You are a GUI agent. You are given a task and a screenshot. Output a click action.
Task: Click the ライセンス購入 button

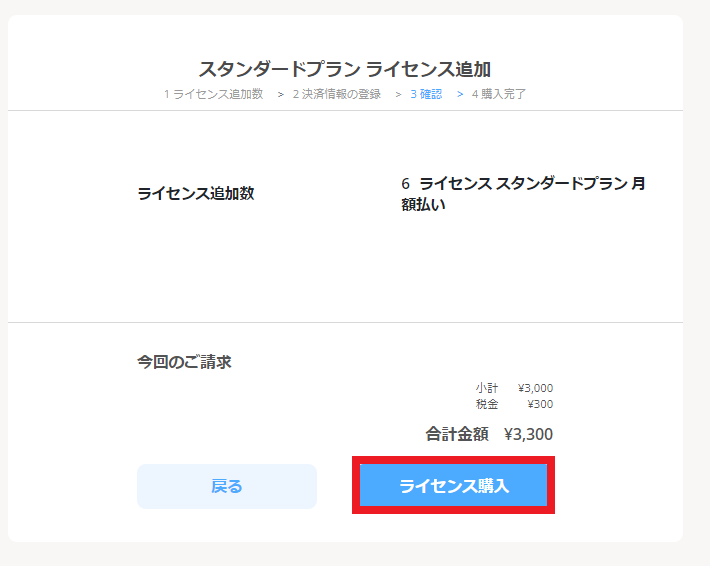tap(453, 486)
